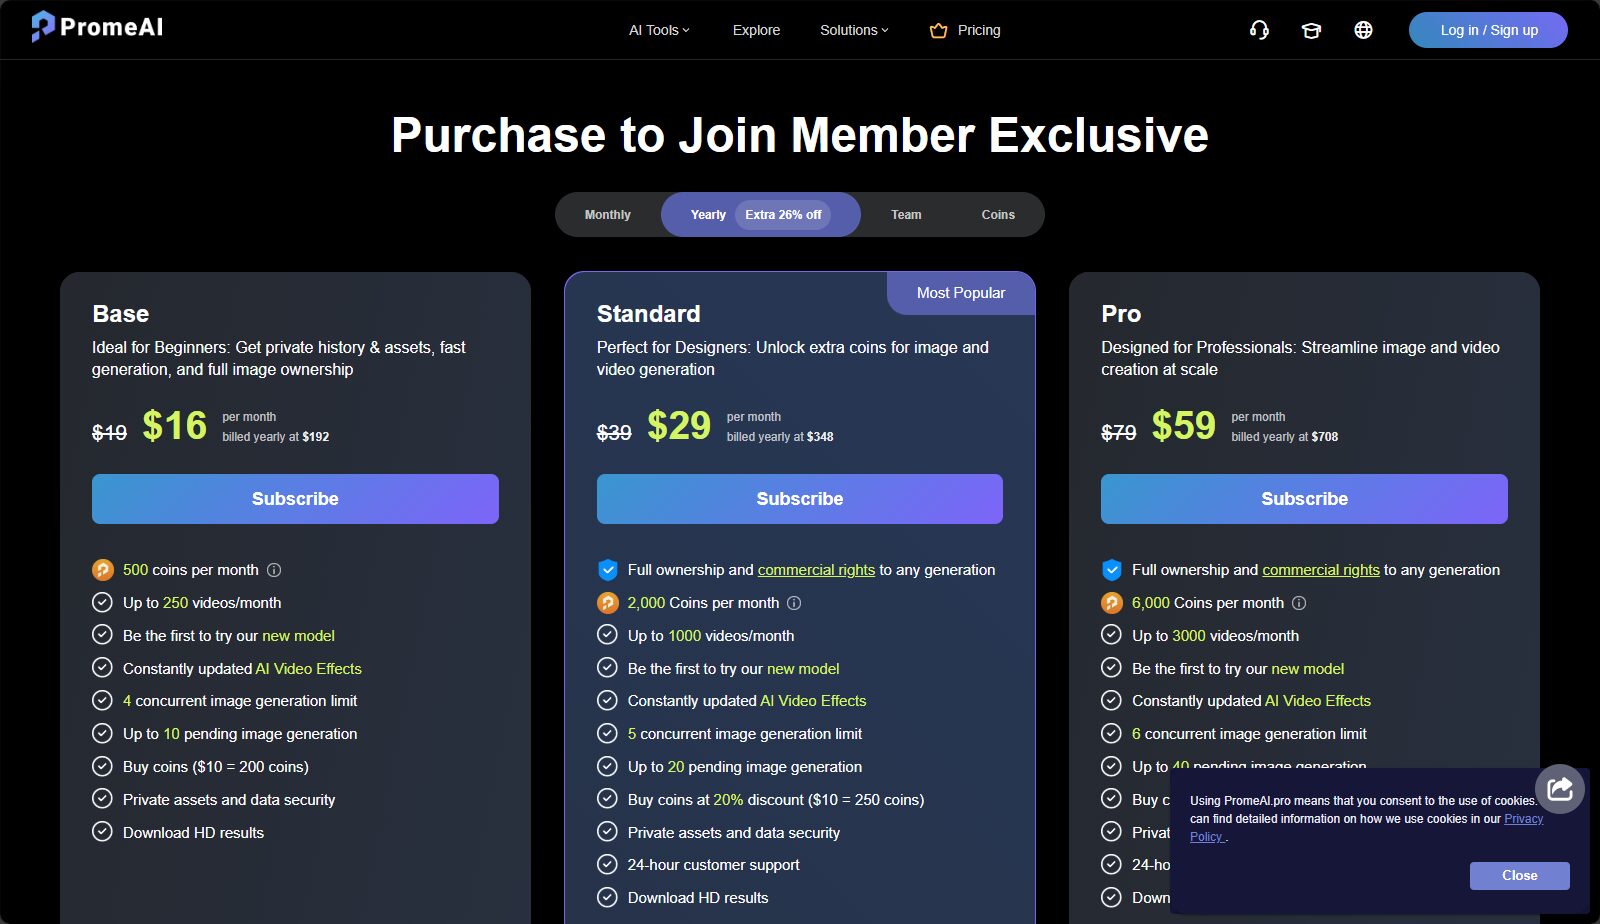Subscribe to the Base plan
Image resolution: width=1600 pixels, height=924 pixels.
tap(295, 499)
